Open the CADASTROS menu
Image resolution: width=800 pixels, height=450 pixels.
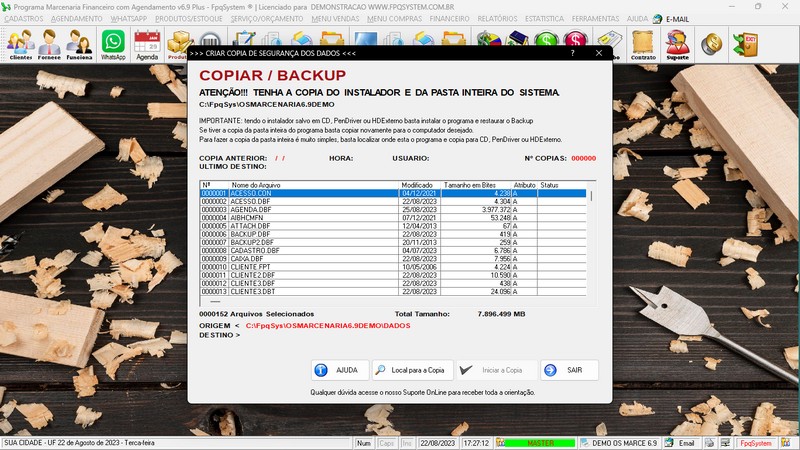[x=23, y=19]
